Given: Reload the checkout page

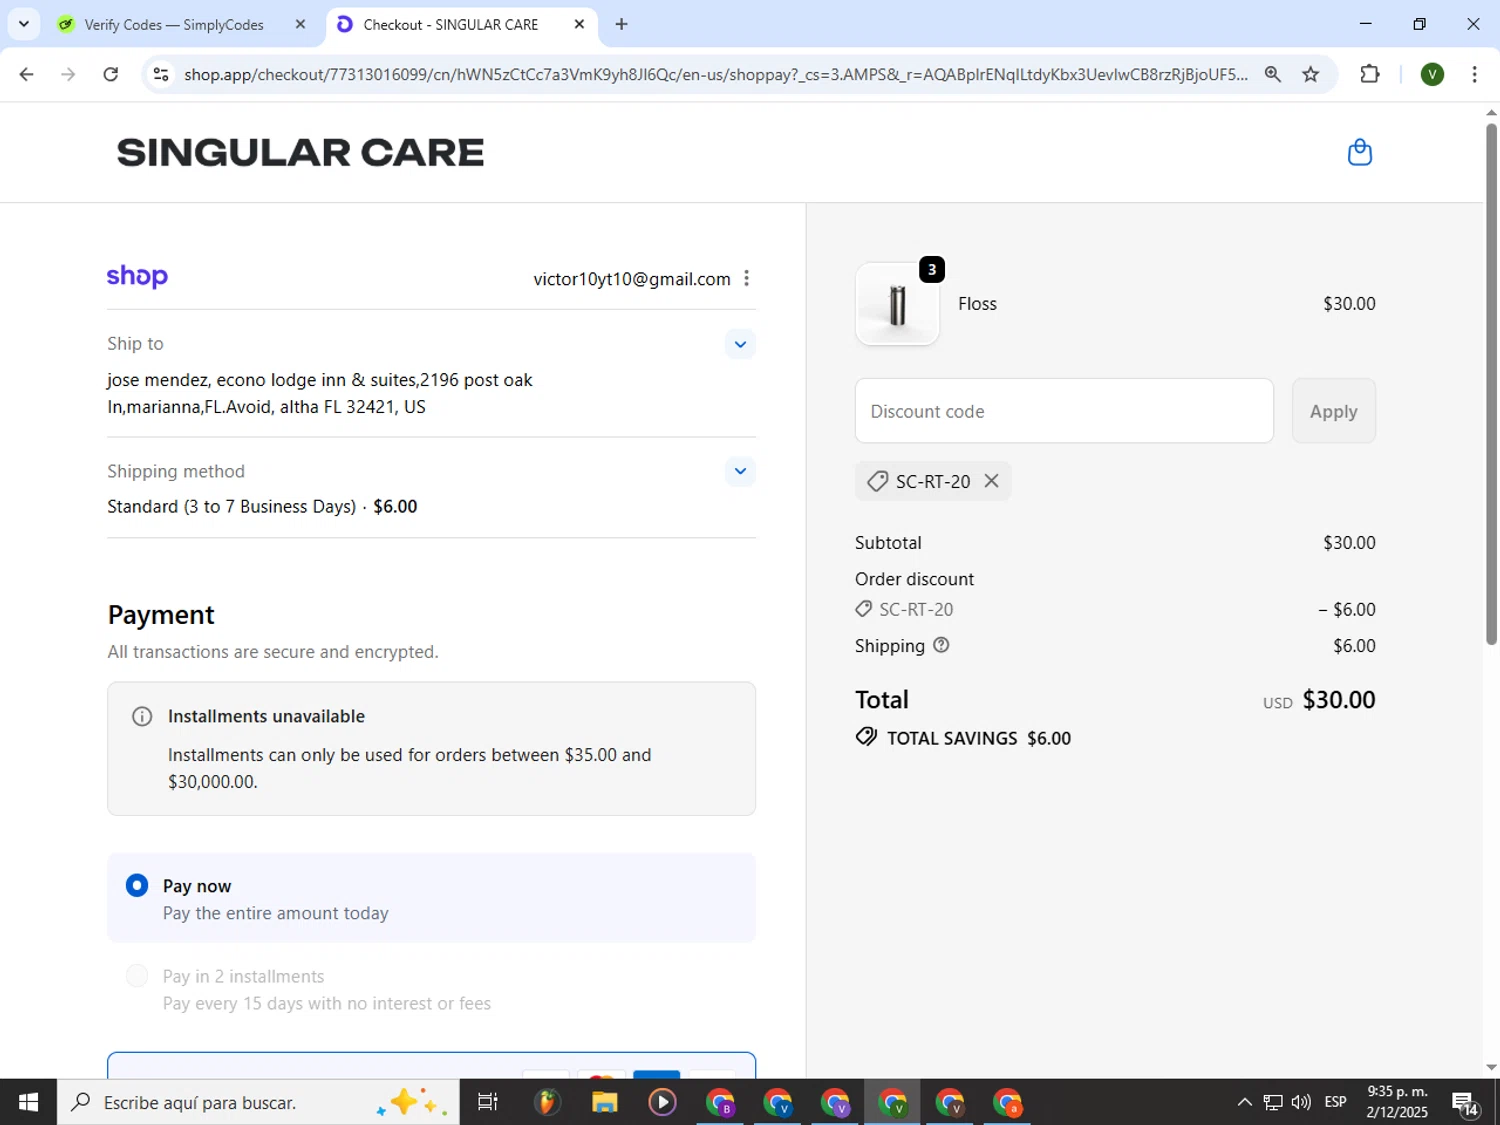Looking at the screenshot, I should [111, 74].
